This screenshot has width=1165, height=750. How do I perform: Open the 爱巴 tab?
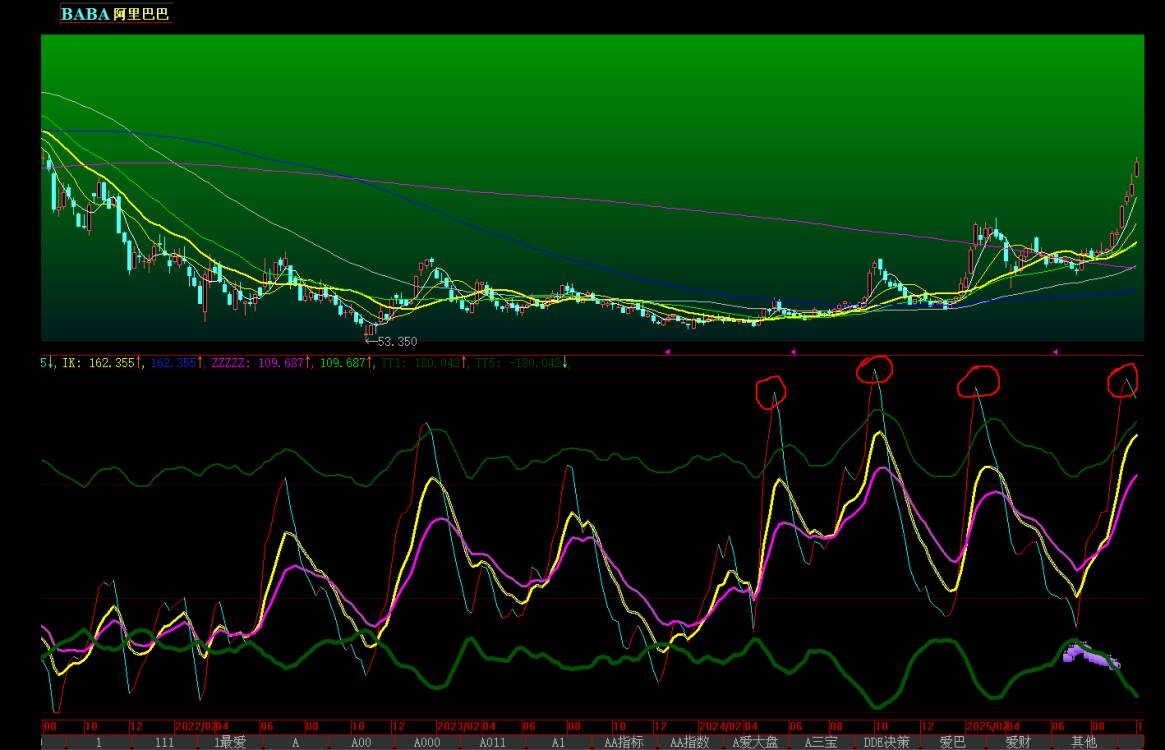click(x=952, y=742)
